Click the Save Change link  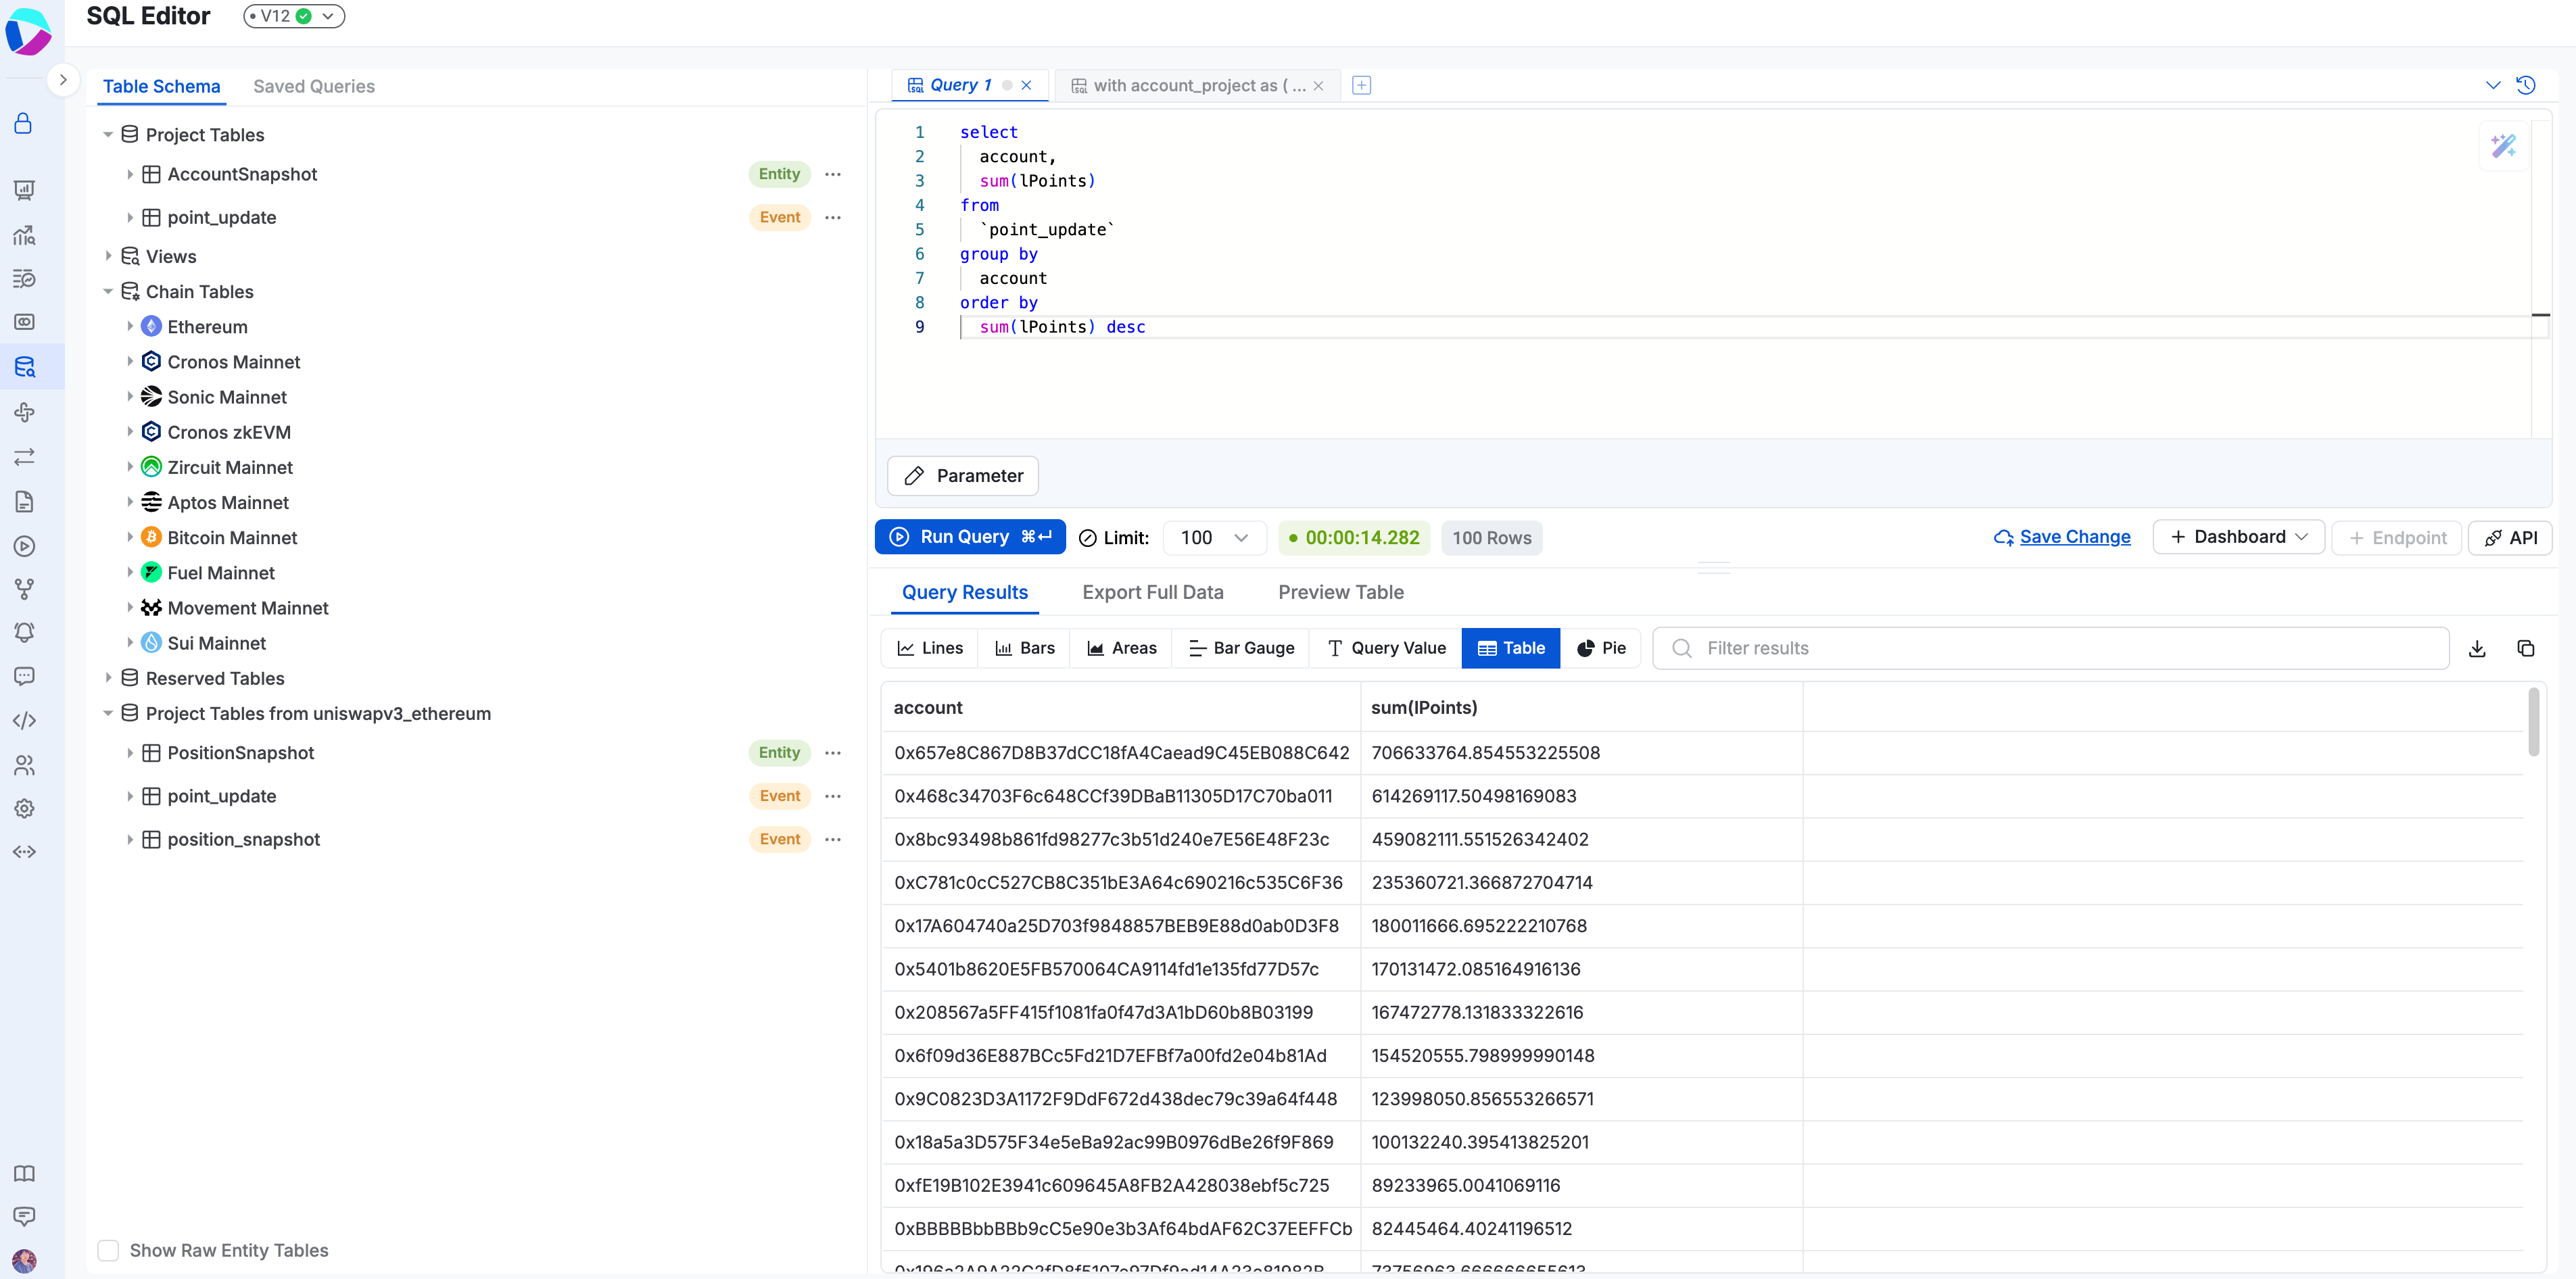point(2074,537)
